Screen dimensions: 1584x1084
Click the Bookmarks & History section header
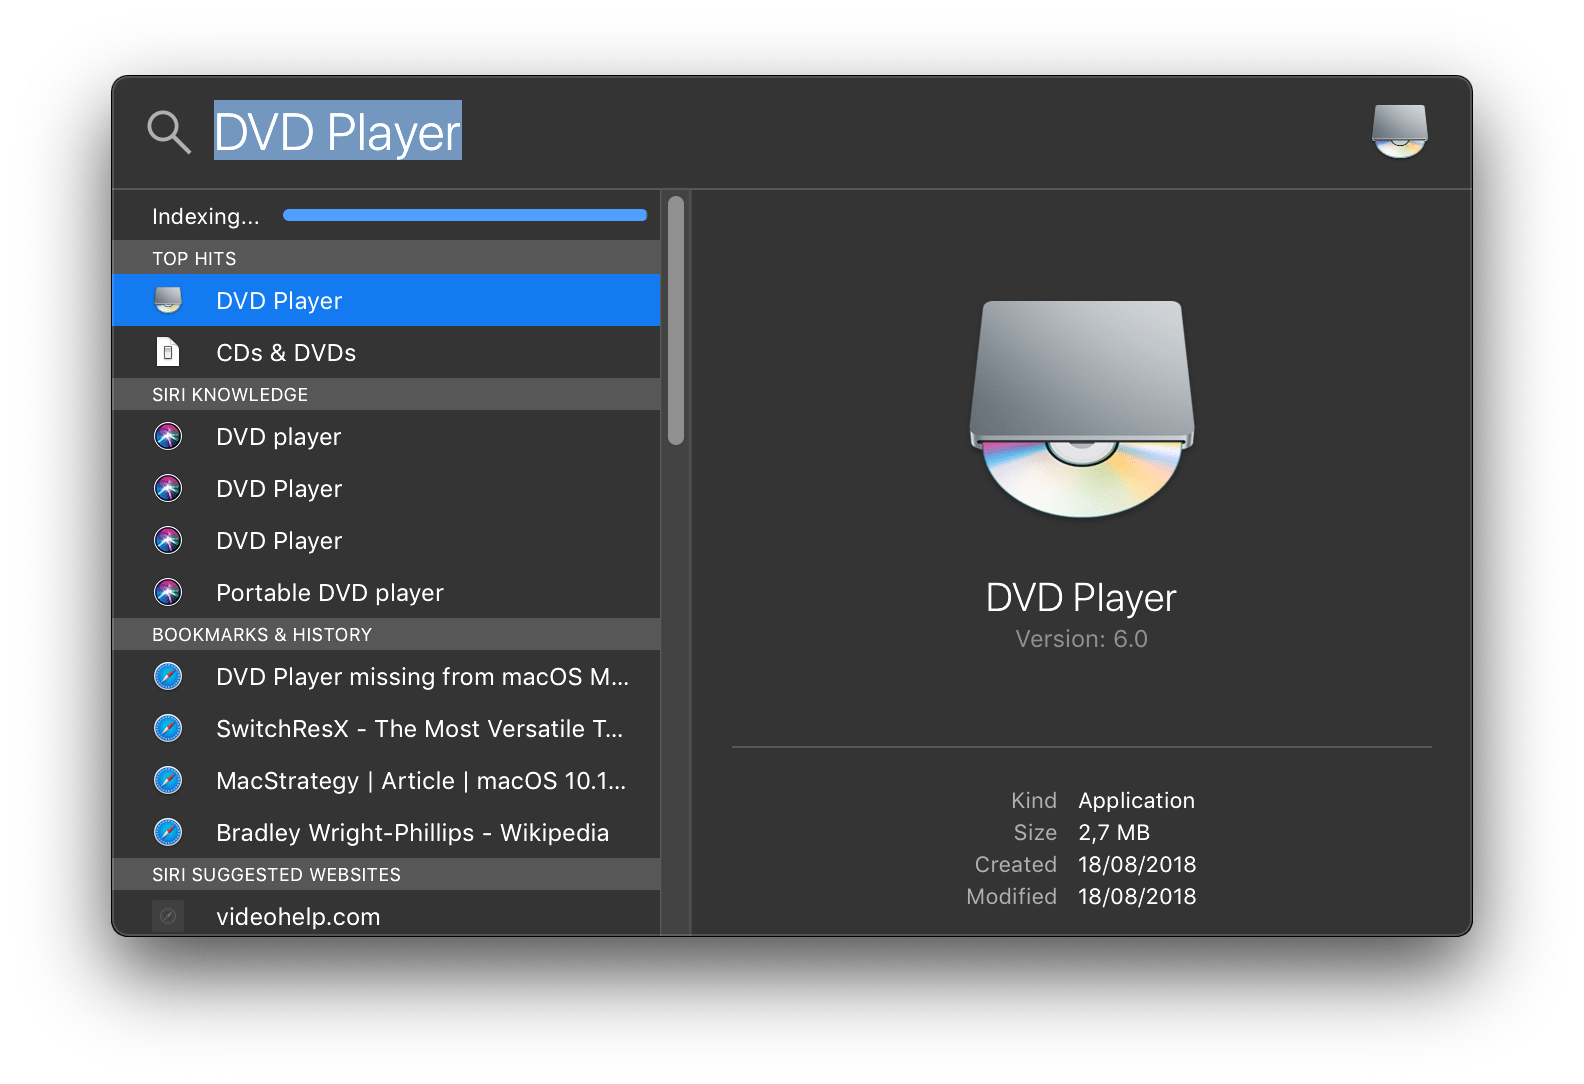[386, 634]
